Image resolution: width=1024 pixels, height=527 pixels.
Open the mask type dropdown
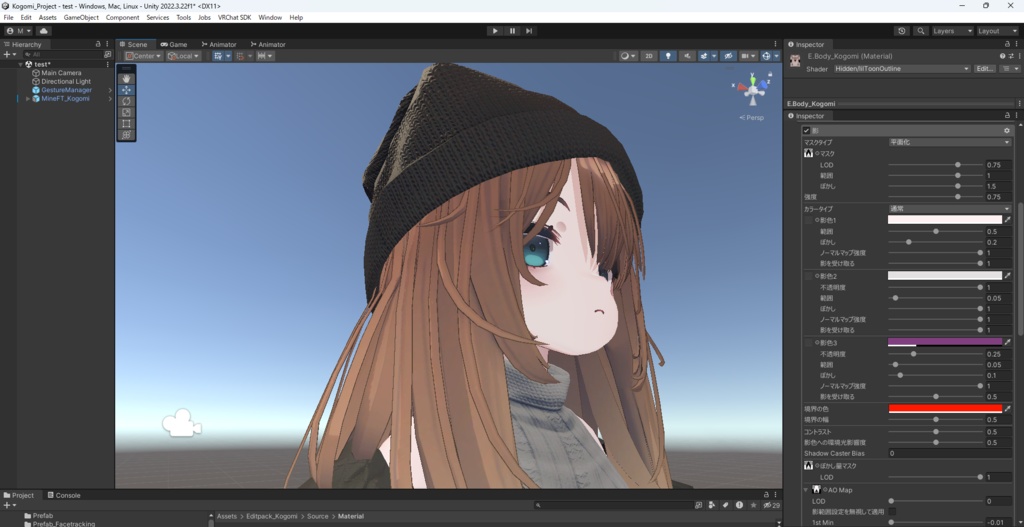click(950, 142)
